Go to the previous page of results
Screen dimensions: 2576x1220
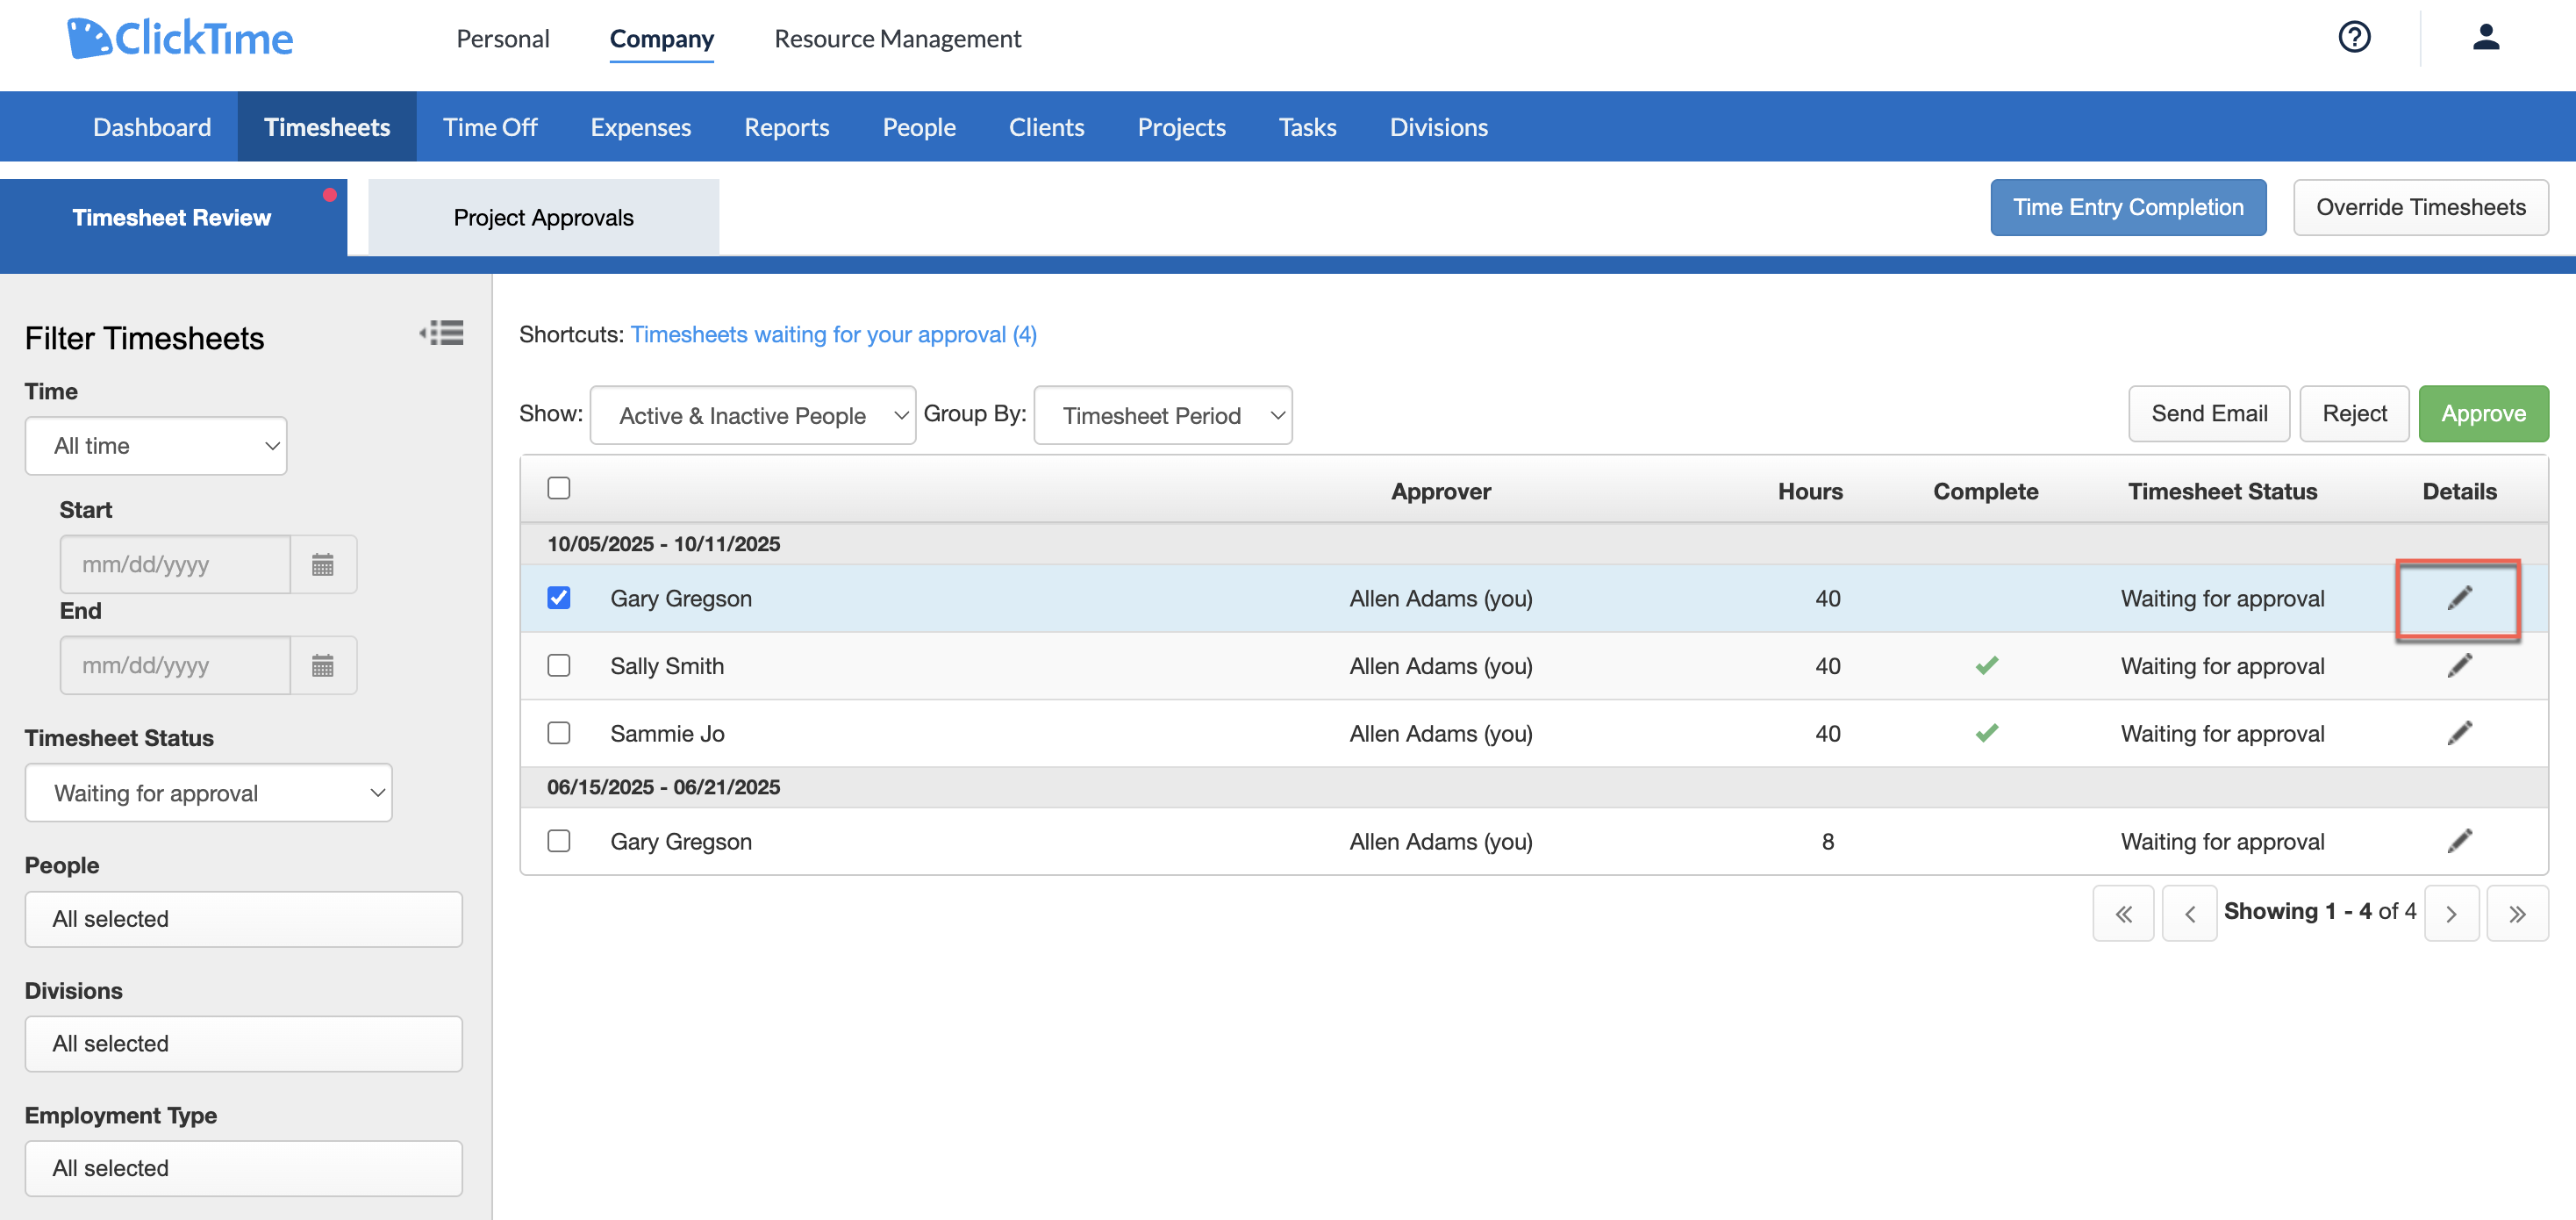coord(2189,913)
